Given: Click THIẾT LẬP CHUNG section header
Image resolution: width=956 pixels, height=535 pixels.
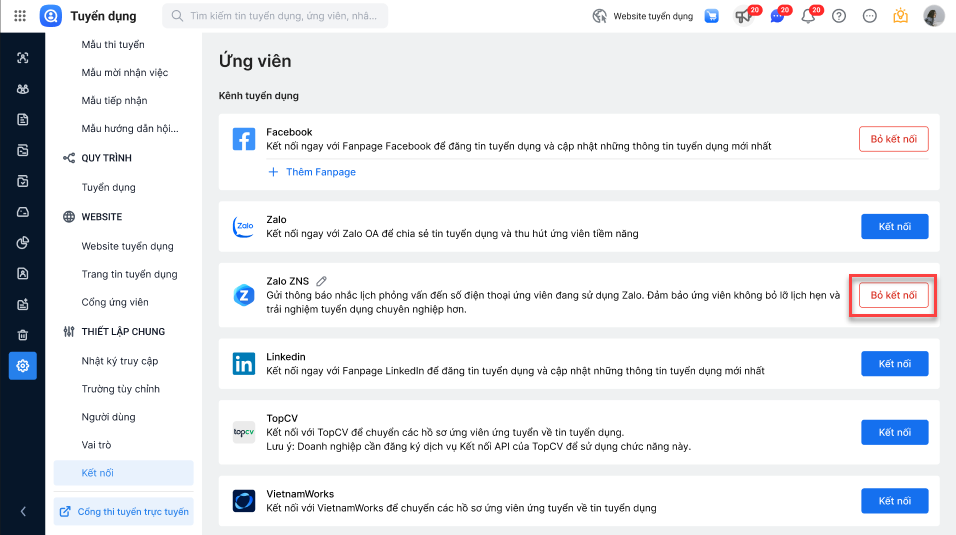Looking at the screenshot, I should coord(123,331).
